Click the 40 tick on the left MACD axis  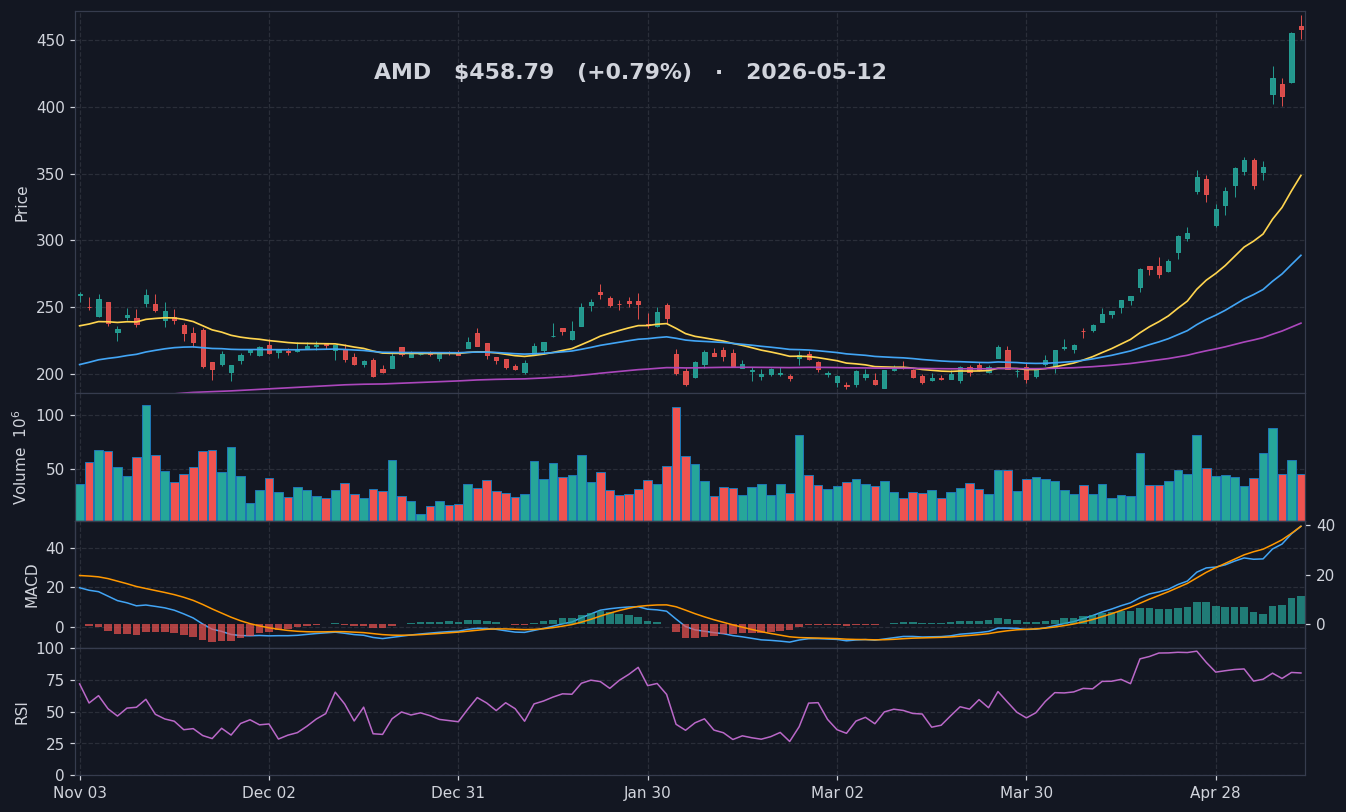pyautogui.click(x=57, y=548)
